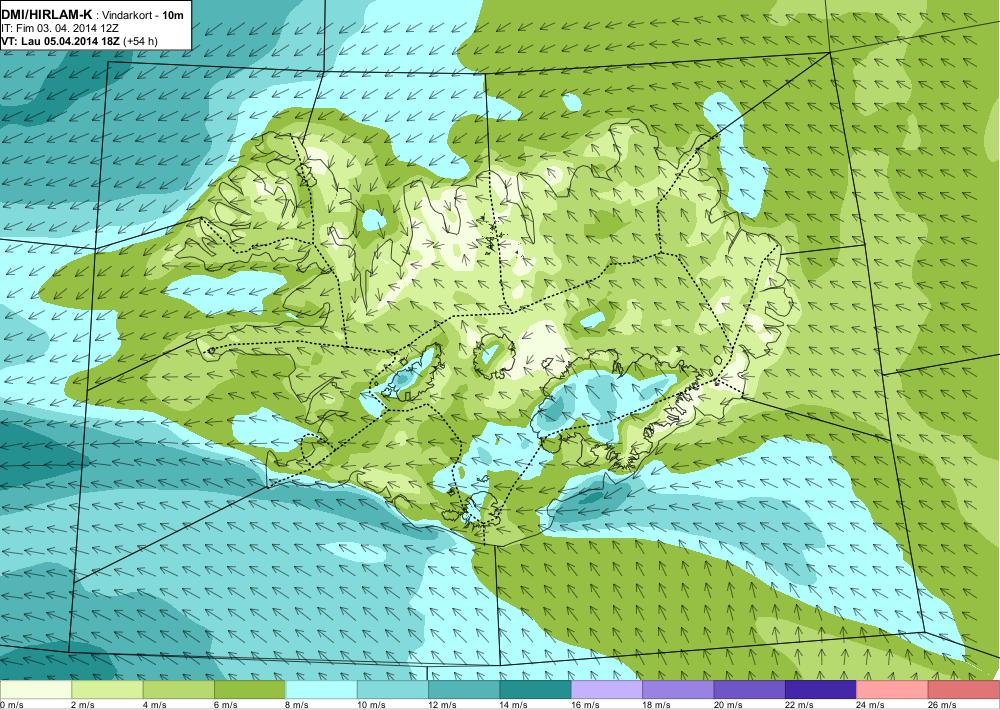Image resolution: width=1000 pixels, height=710 pixels.
Task: Click the red legend swatch above 26 m/s
Action: tap(964, 690)
